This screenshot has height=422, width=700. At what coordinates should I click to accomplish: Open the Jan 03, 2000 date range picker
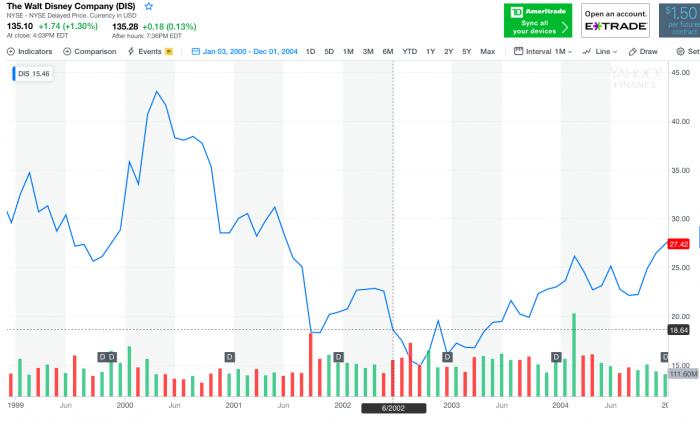click(250, 51)
